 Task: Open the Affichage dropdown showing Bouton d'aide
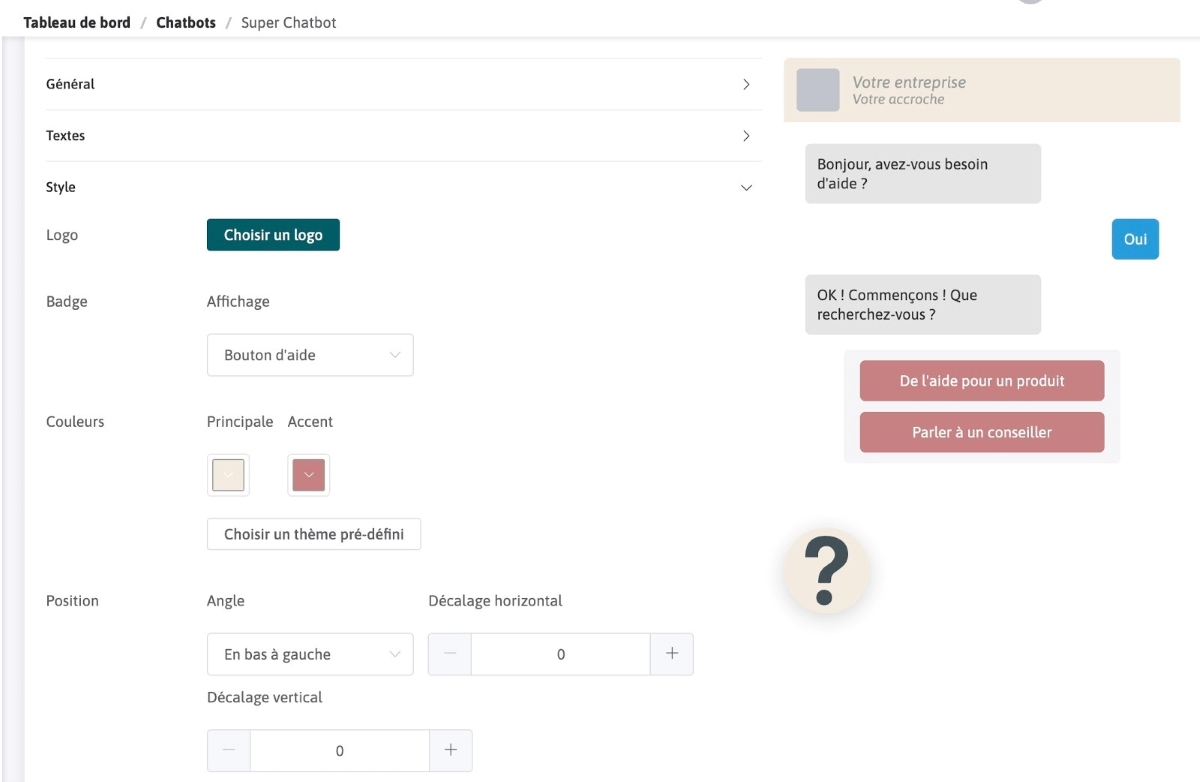(310, 355)
